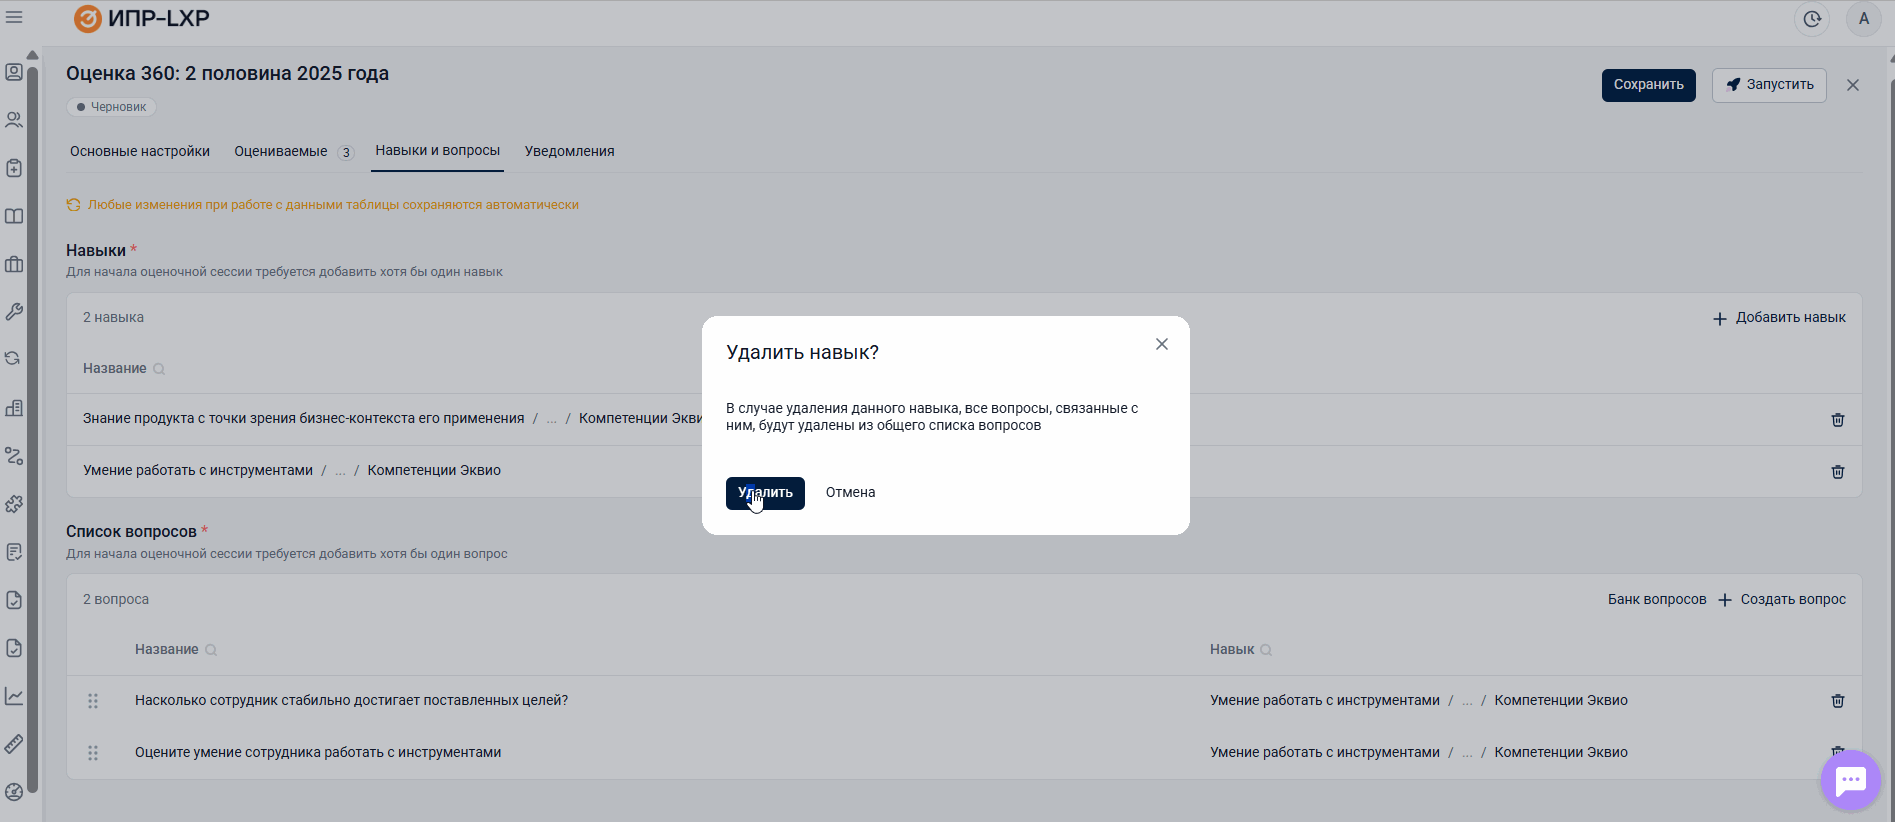Select the "Навыки и вопросы" tab
This screenshot has width=1895, height=822.
(438, 150)
